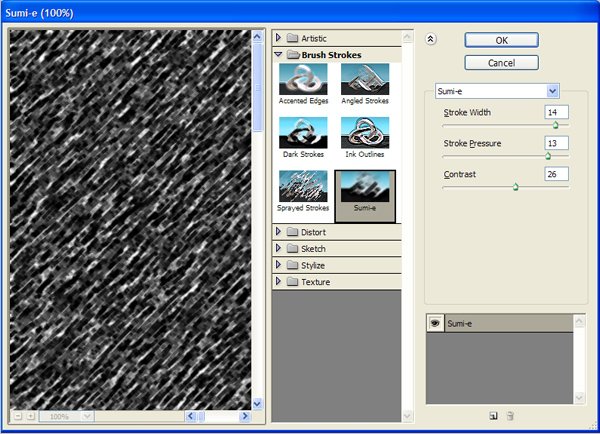Expand the Texture category triangle
This screenshot has height=434, width=600.
[279, 281]
